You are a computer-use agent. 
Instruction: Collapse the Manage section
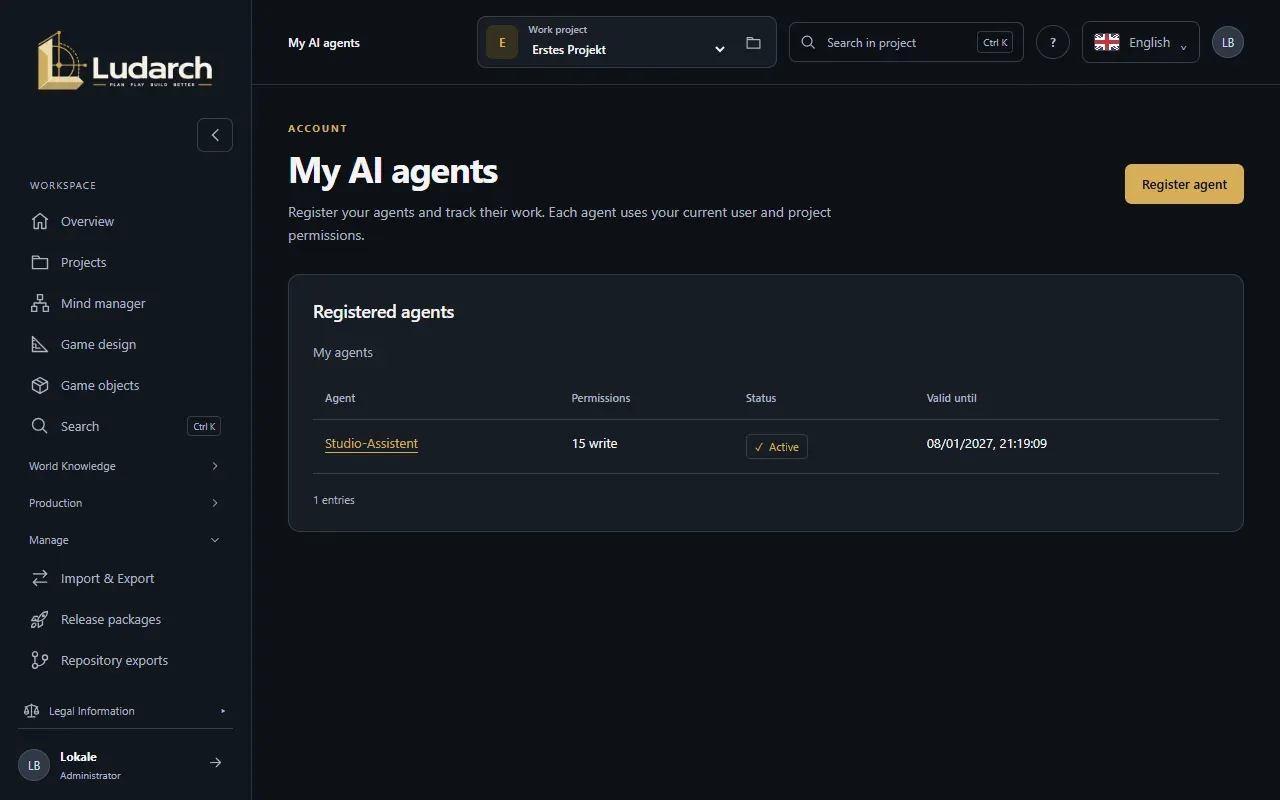pyautogui.click(x=125, y=540)
